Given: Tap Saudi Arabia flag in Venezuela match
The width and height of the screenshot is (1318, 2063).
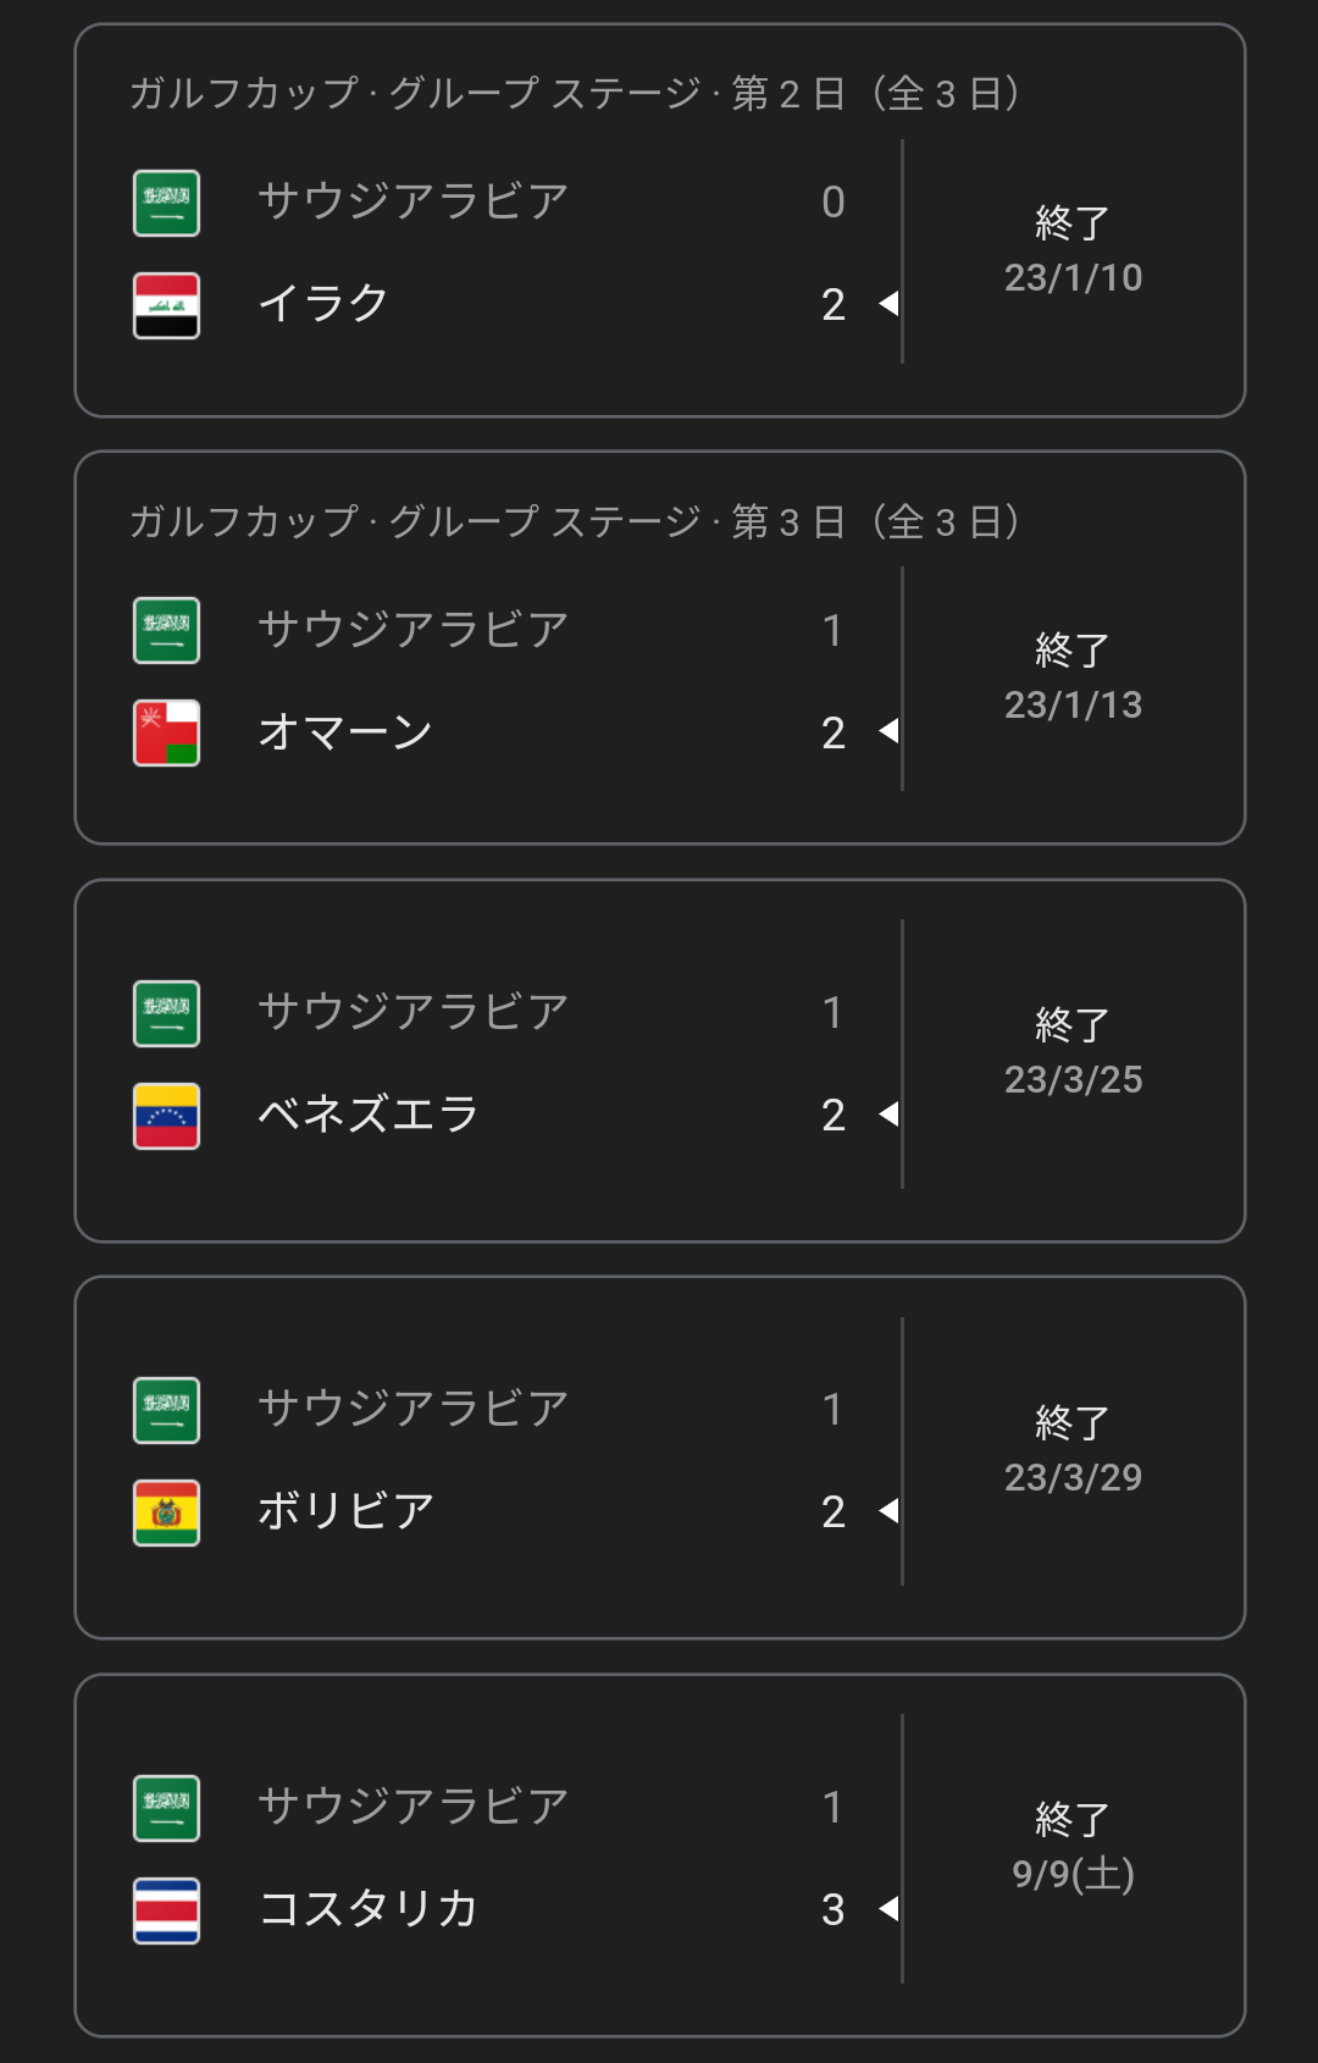Looking at the screenshot, I should 166,1014.
